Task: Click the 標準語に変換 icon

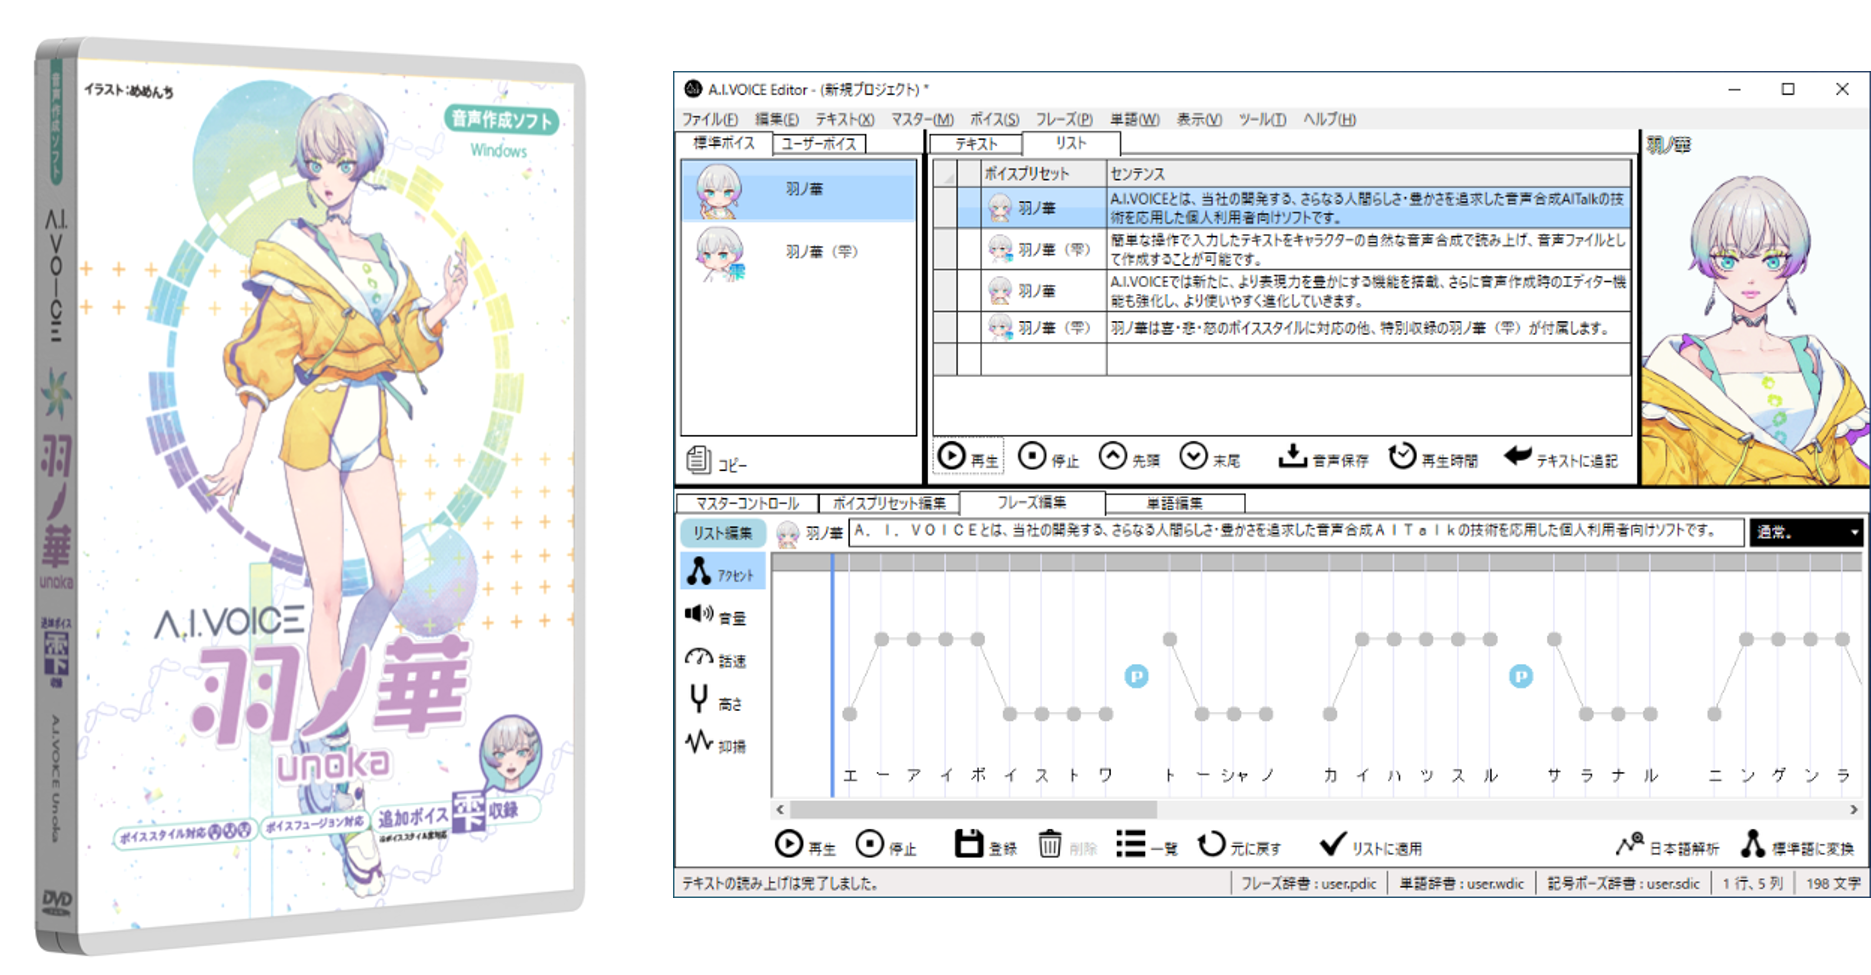Action: (x=1752, y=844)
